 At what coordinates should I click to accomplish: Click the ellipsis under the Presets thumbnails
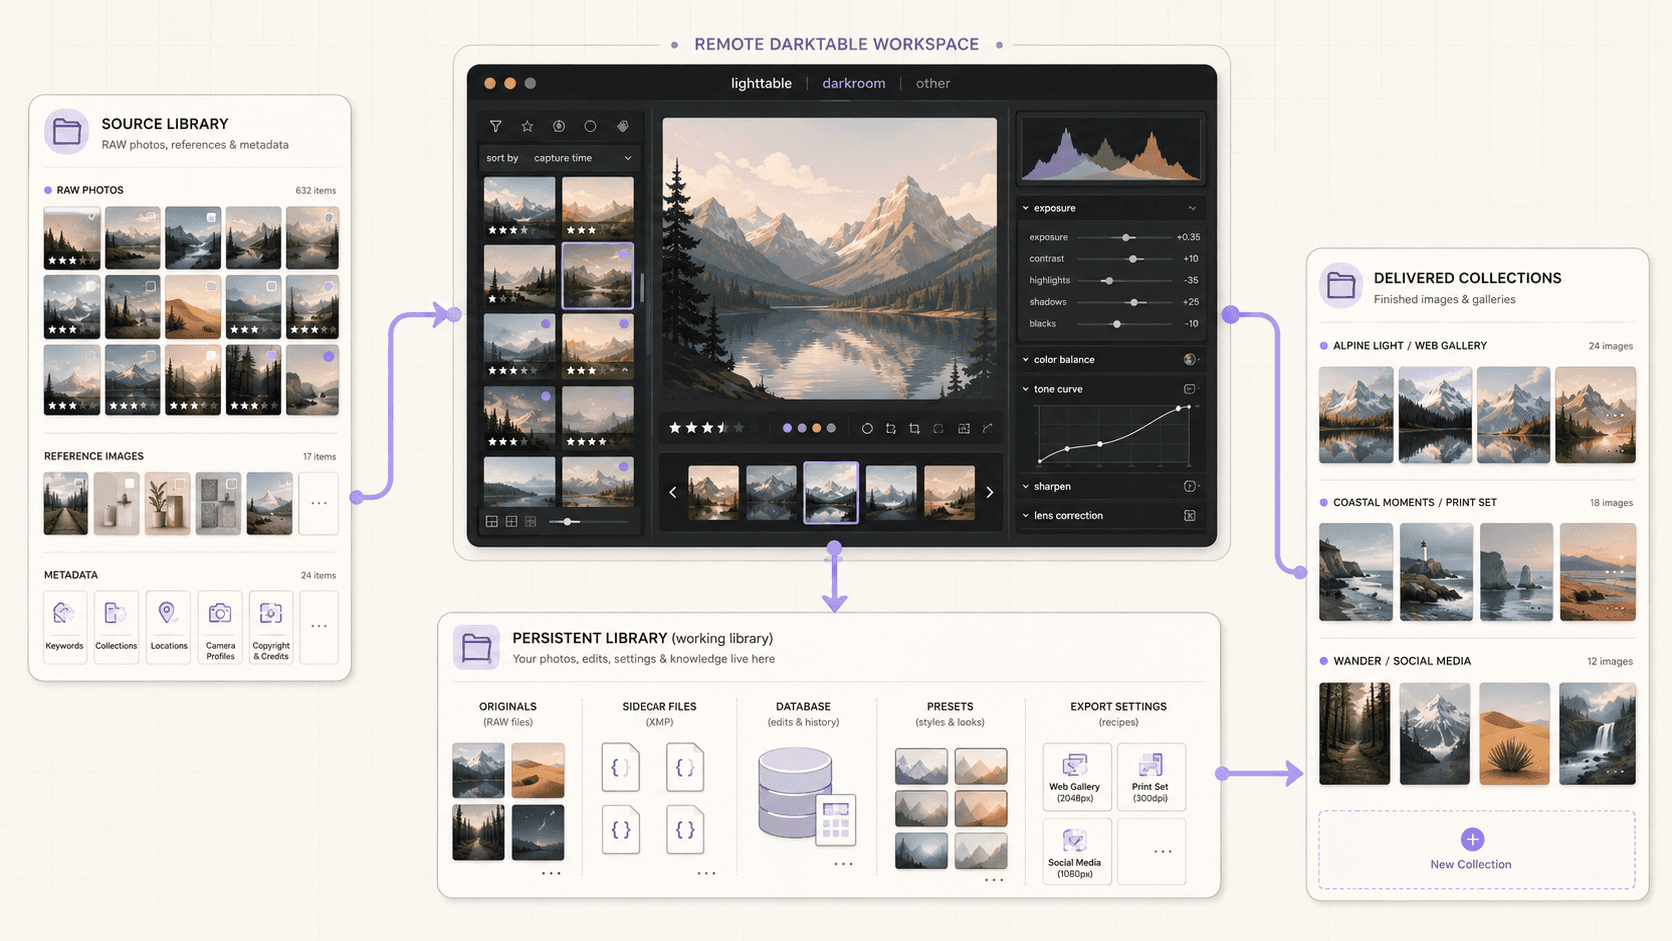coord(993,880)
